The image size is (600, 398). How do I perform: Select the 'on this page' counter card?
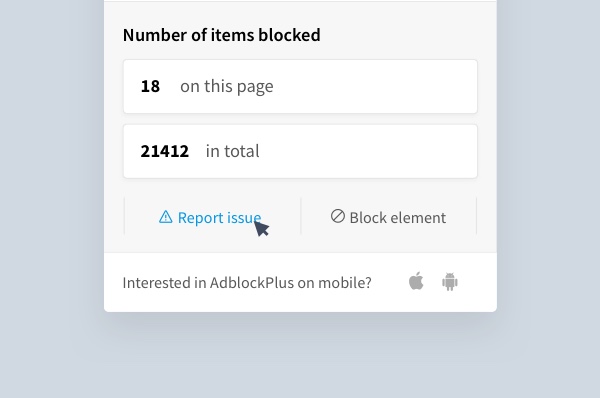[x=300, y=86]
